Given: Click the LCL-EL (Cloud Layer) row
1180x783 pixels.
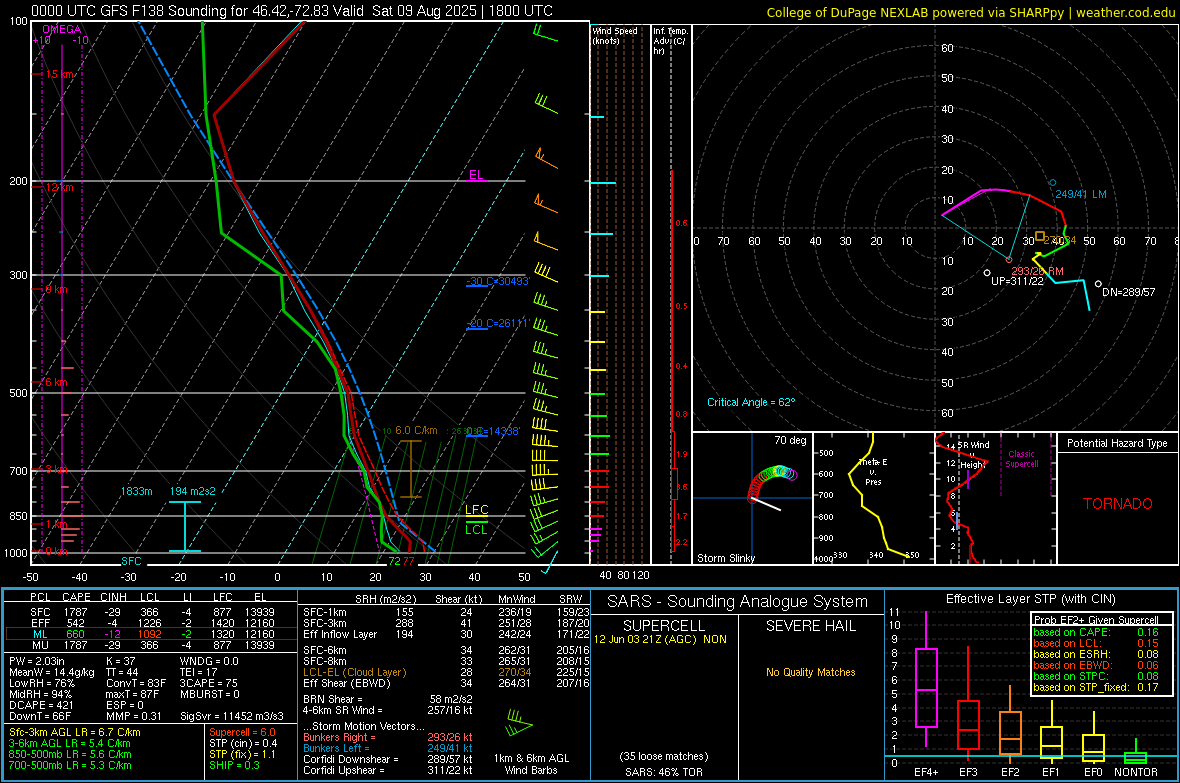Looking at the screenshot, I should (x=446, y=672).
